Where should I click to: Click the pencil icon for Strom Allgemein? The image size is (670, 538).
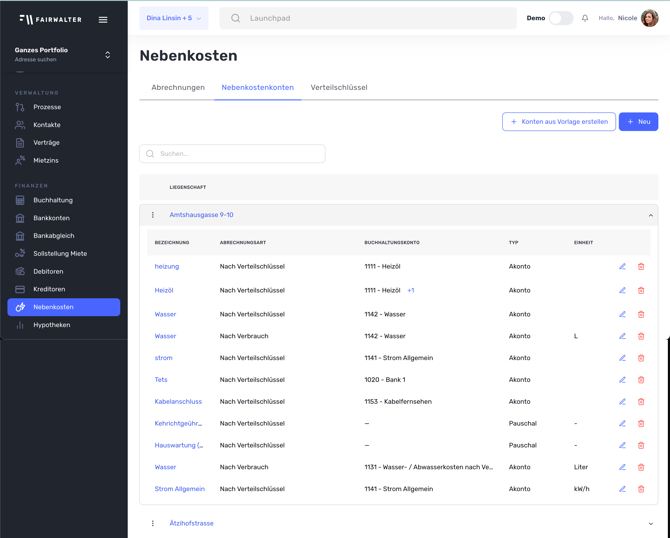coord(622,489)
